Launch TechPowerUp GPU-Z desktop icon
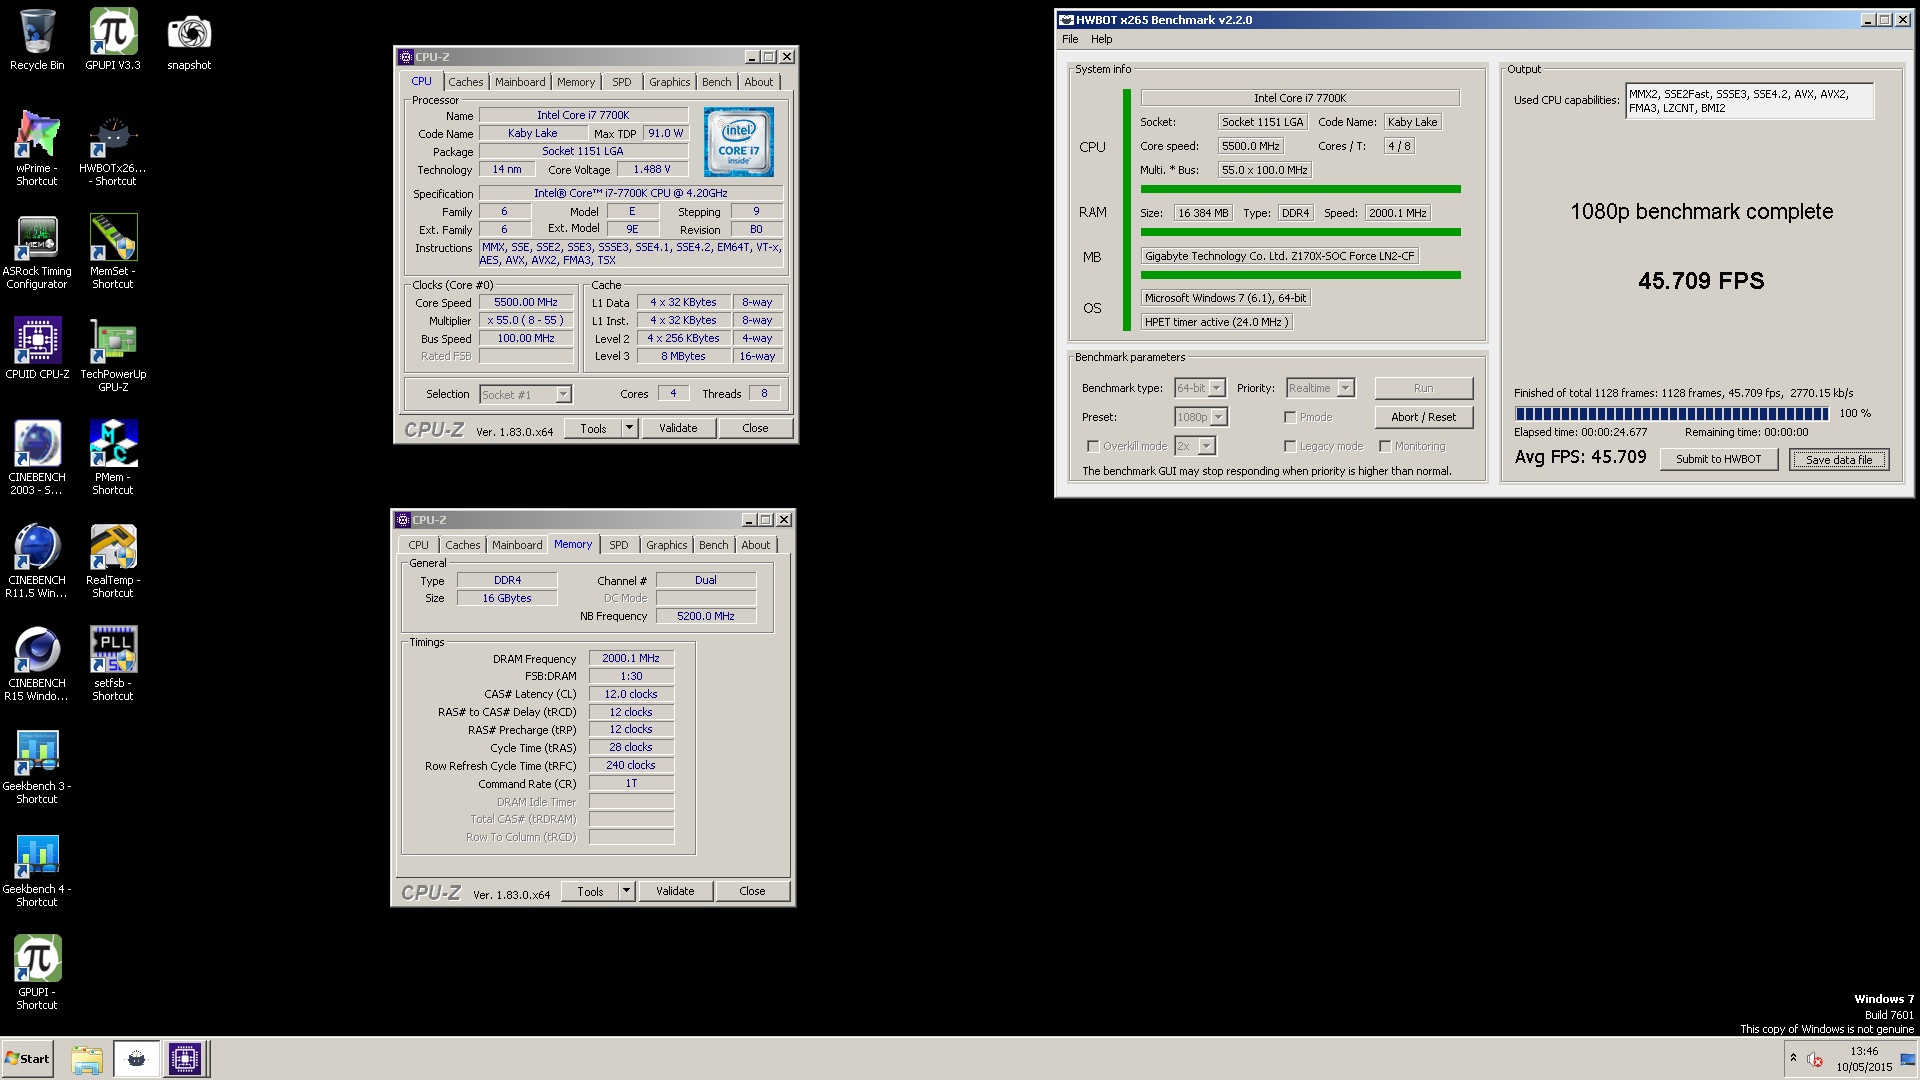This screenshot has width=1920, height=1080. (113, 354)
